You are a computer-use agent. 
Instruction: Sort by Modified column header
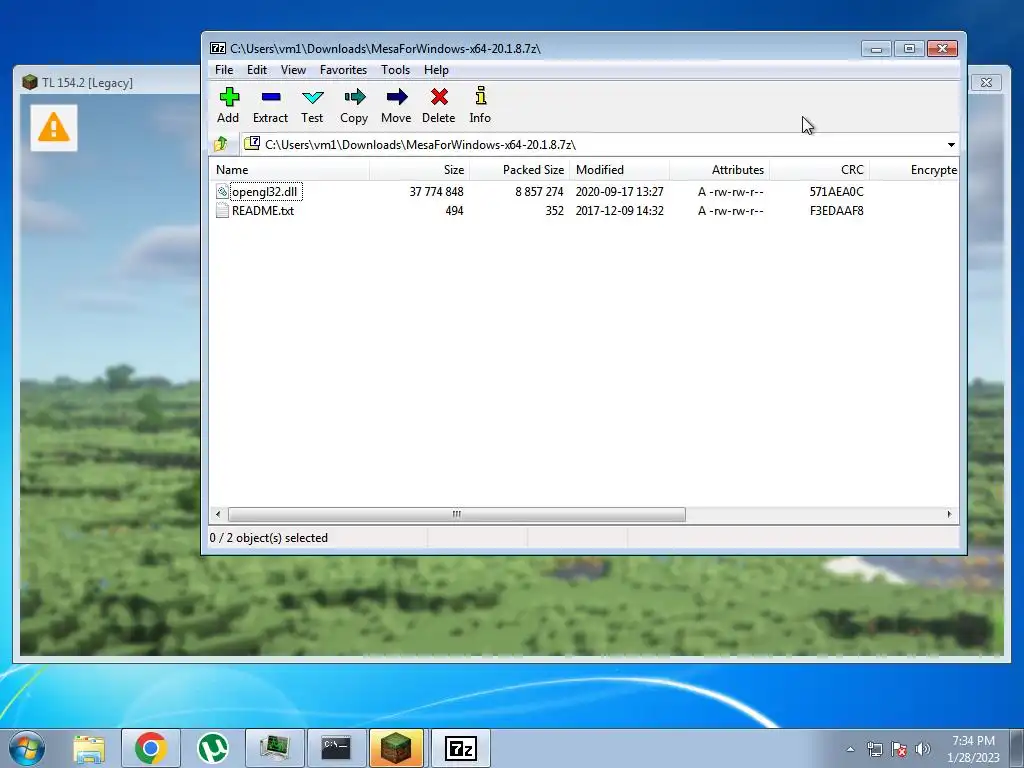click(619, 170)
